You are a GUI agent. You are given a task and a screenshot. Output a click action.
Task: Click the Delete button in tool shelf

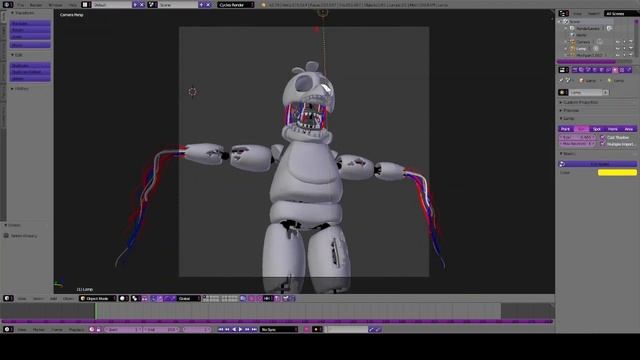click(30, 78)
